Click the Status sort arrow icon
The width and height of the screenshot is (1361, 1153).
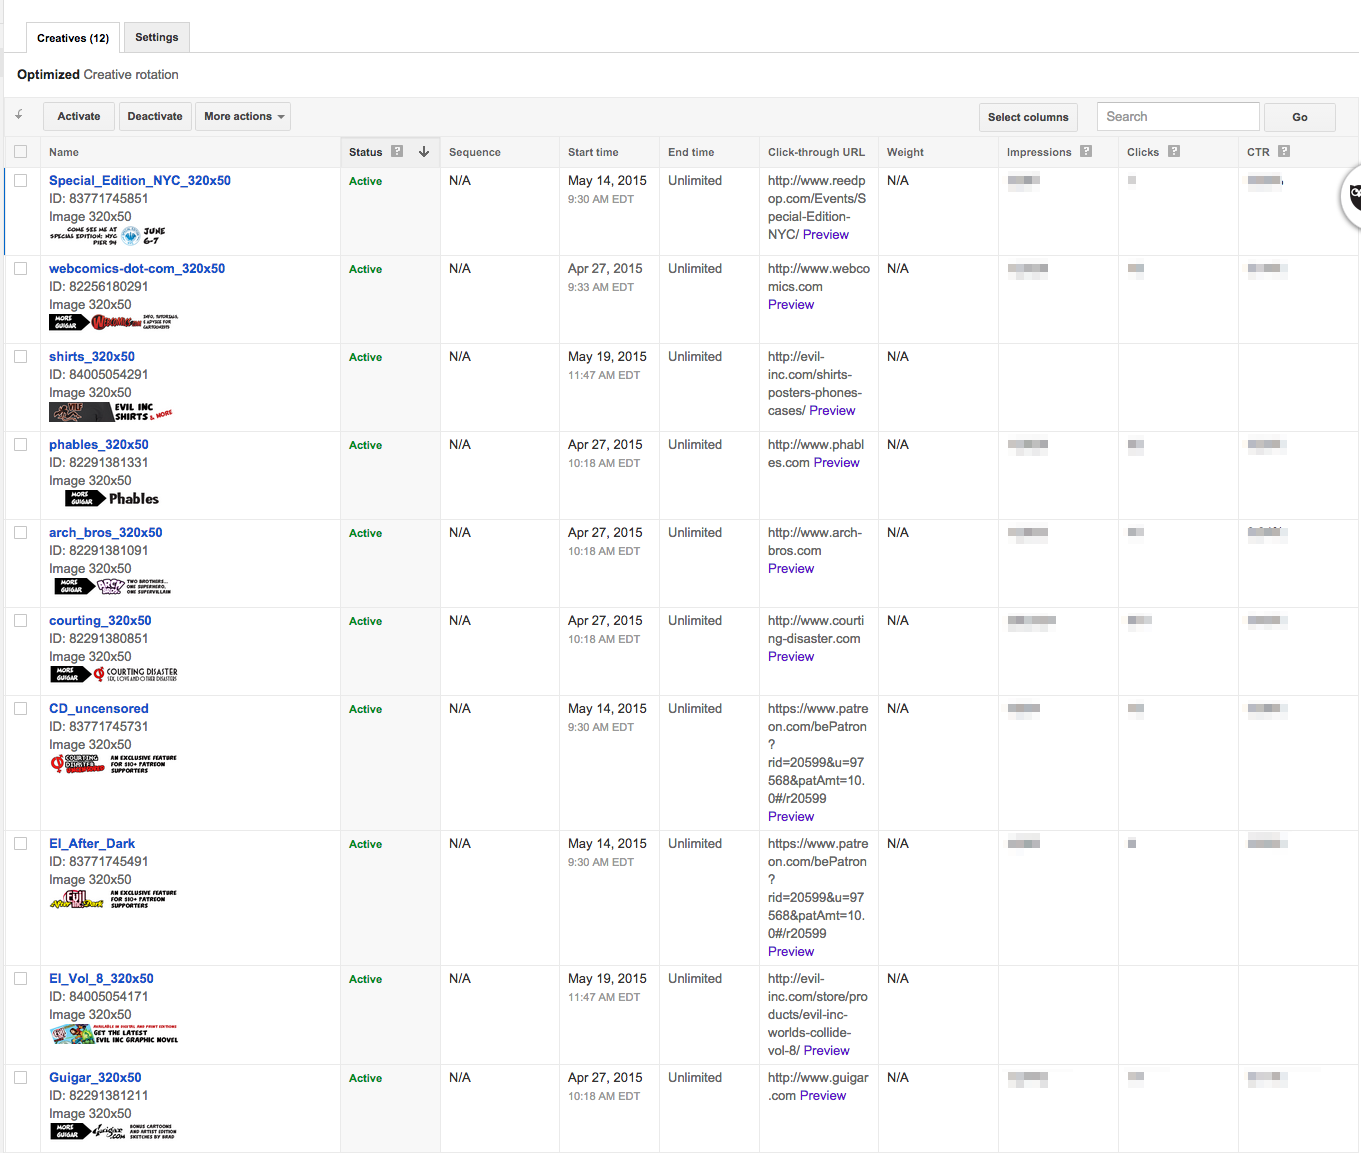pos(424,152)
